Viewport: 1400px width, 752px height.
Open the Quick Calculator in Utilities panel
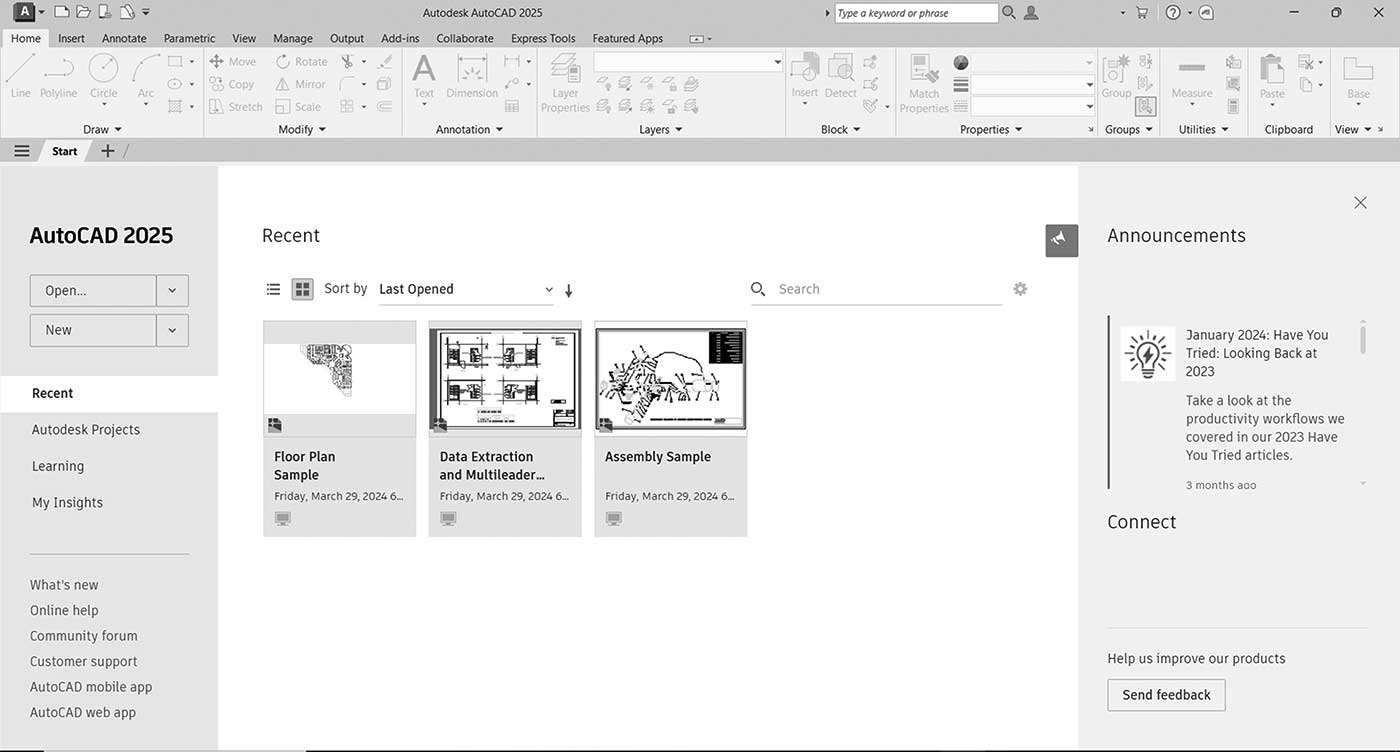click(x=1233, y=106)
